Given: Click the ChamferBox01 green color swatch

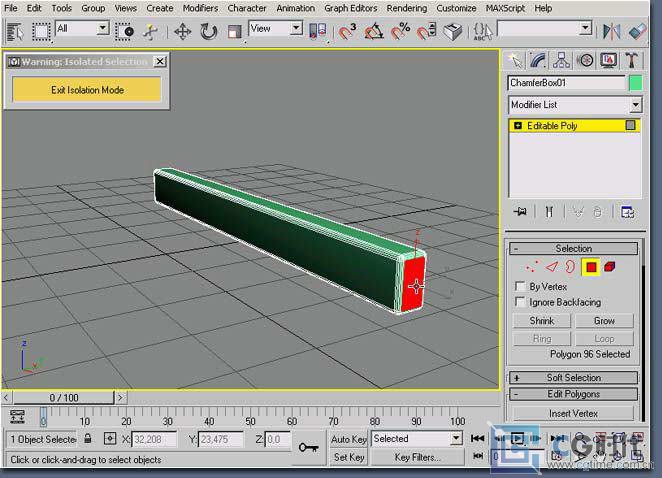Looking at the screenshot, I should (x=635, y=83).
